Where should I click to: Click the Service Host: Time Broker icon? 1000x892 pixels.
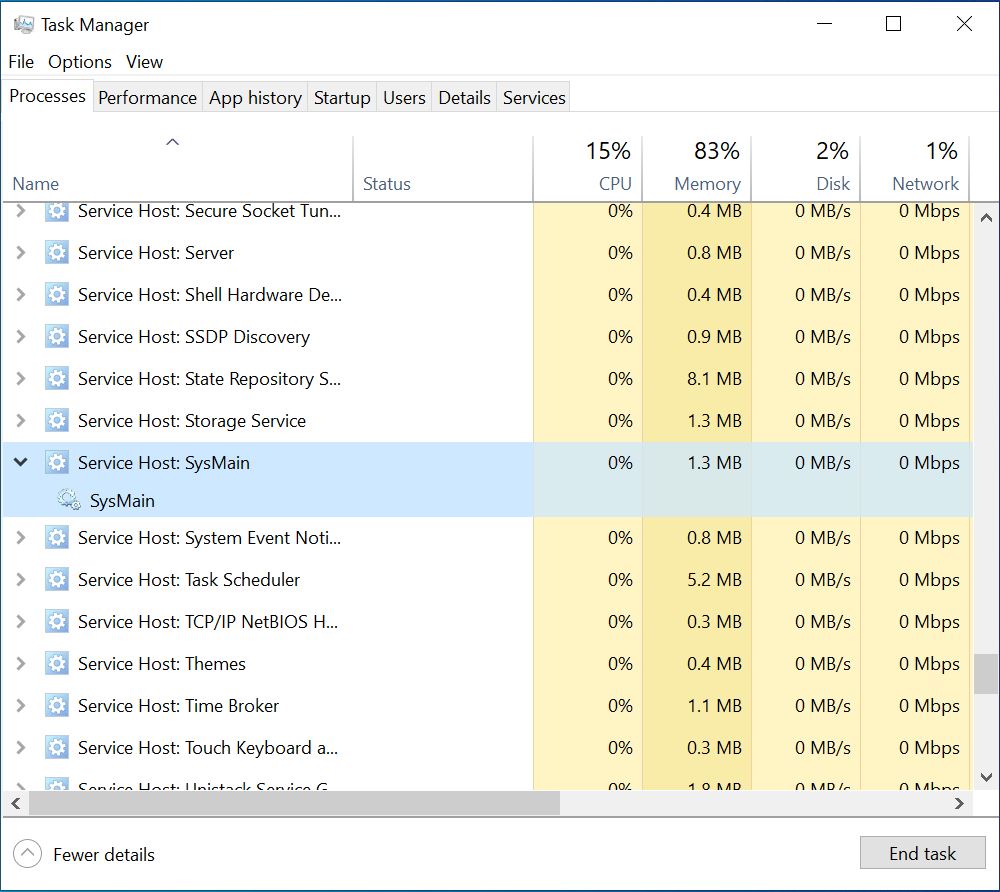point(57,706)
